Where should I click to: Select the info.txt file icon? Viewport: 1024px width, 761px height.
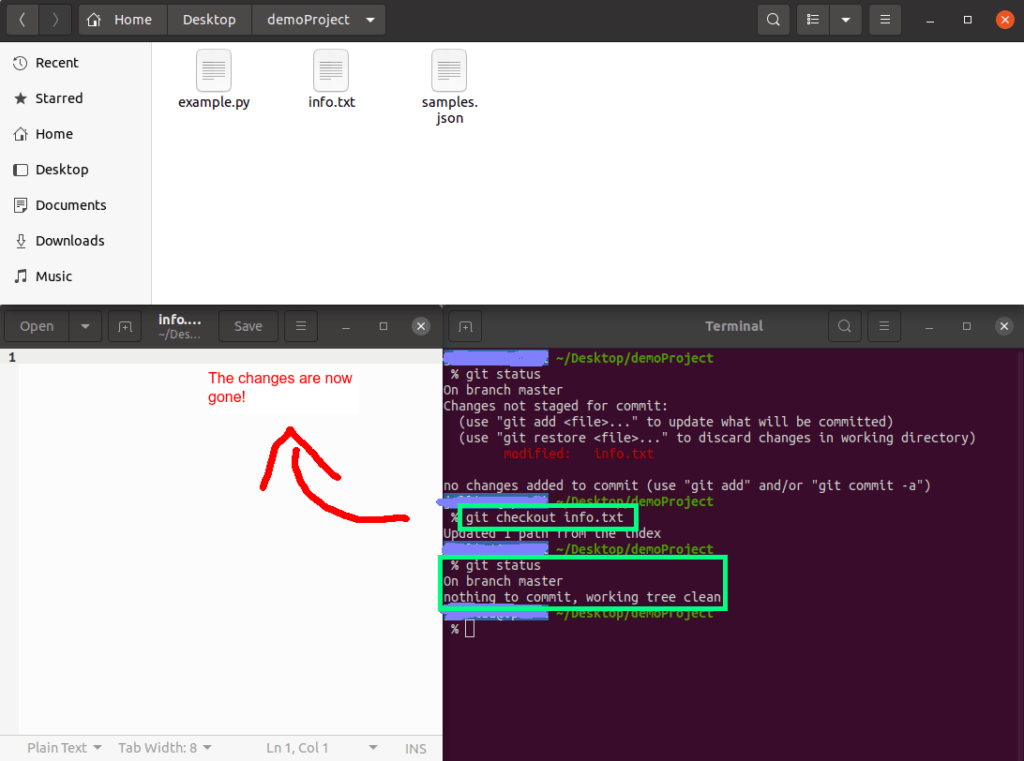tap(331, 71)
